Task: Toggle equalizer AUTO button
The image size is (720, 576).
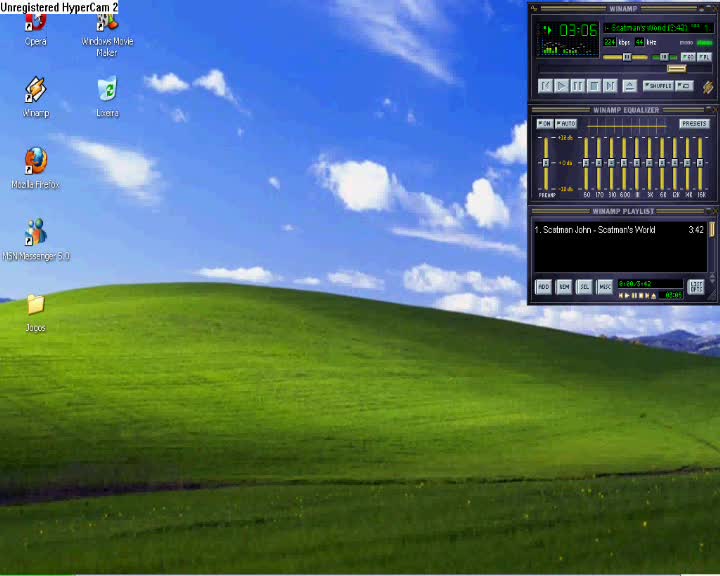Action: (566, 124)
